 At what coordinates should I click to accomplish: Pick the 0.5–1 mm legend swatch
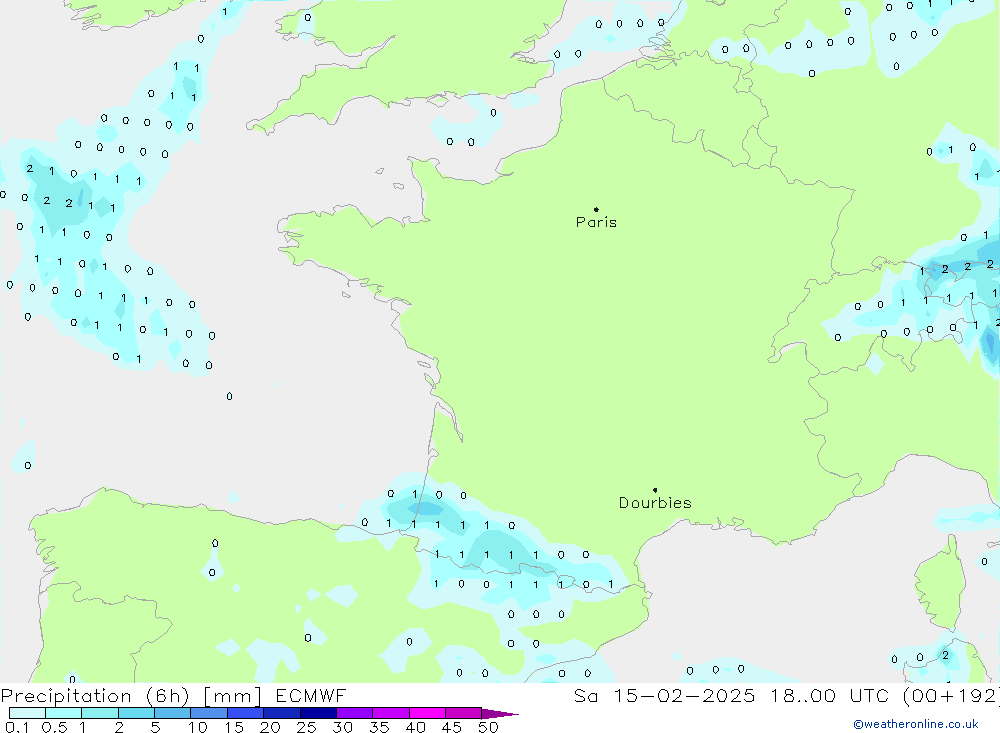pyautogui.click(x=64, y=713)
